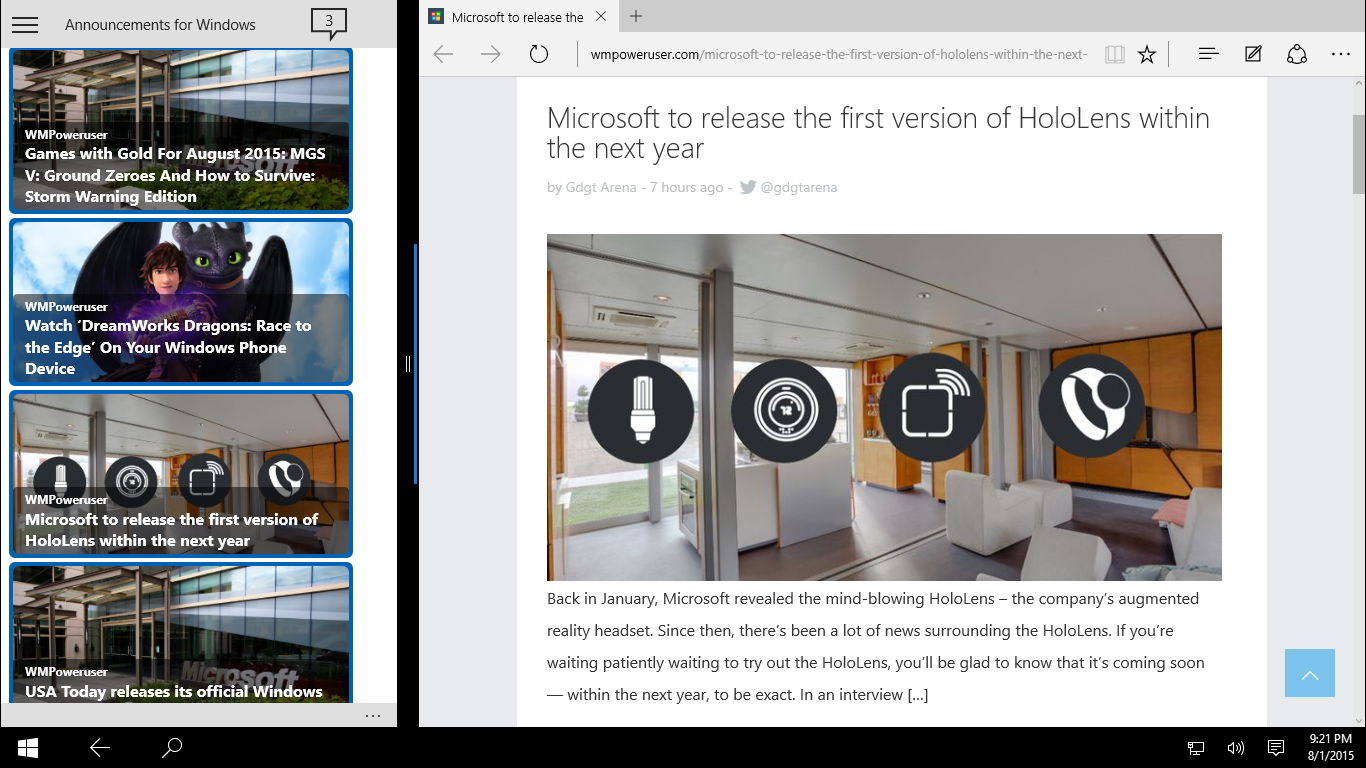This screenshot has height=768, width=1366.
Task: Click the Twitter bird icon in byline
Action: [x=748, y=187]
